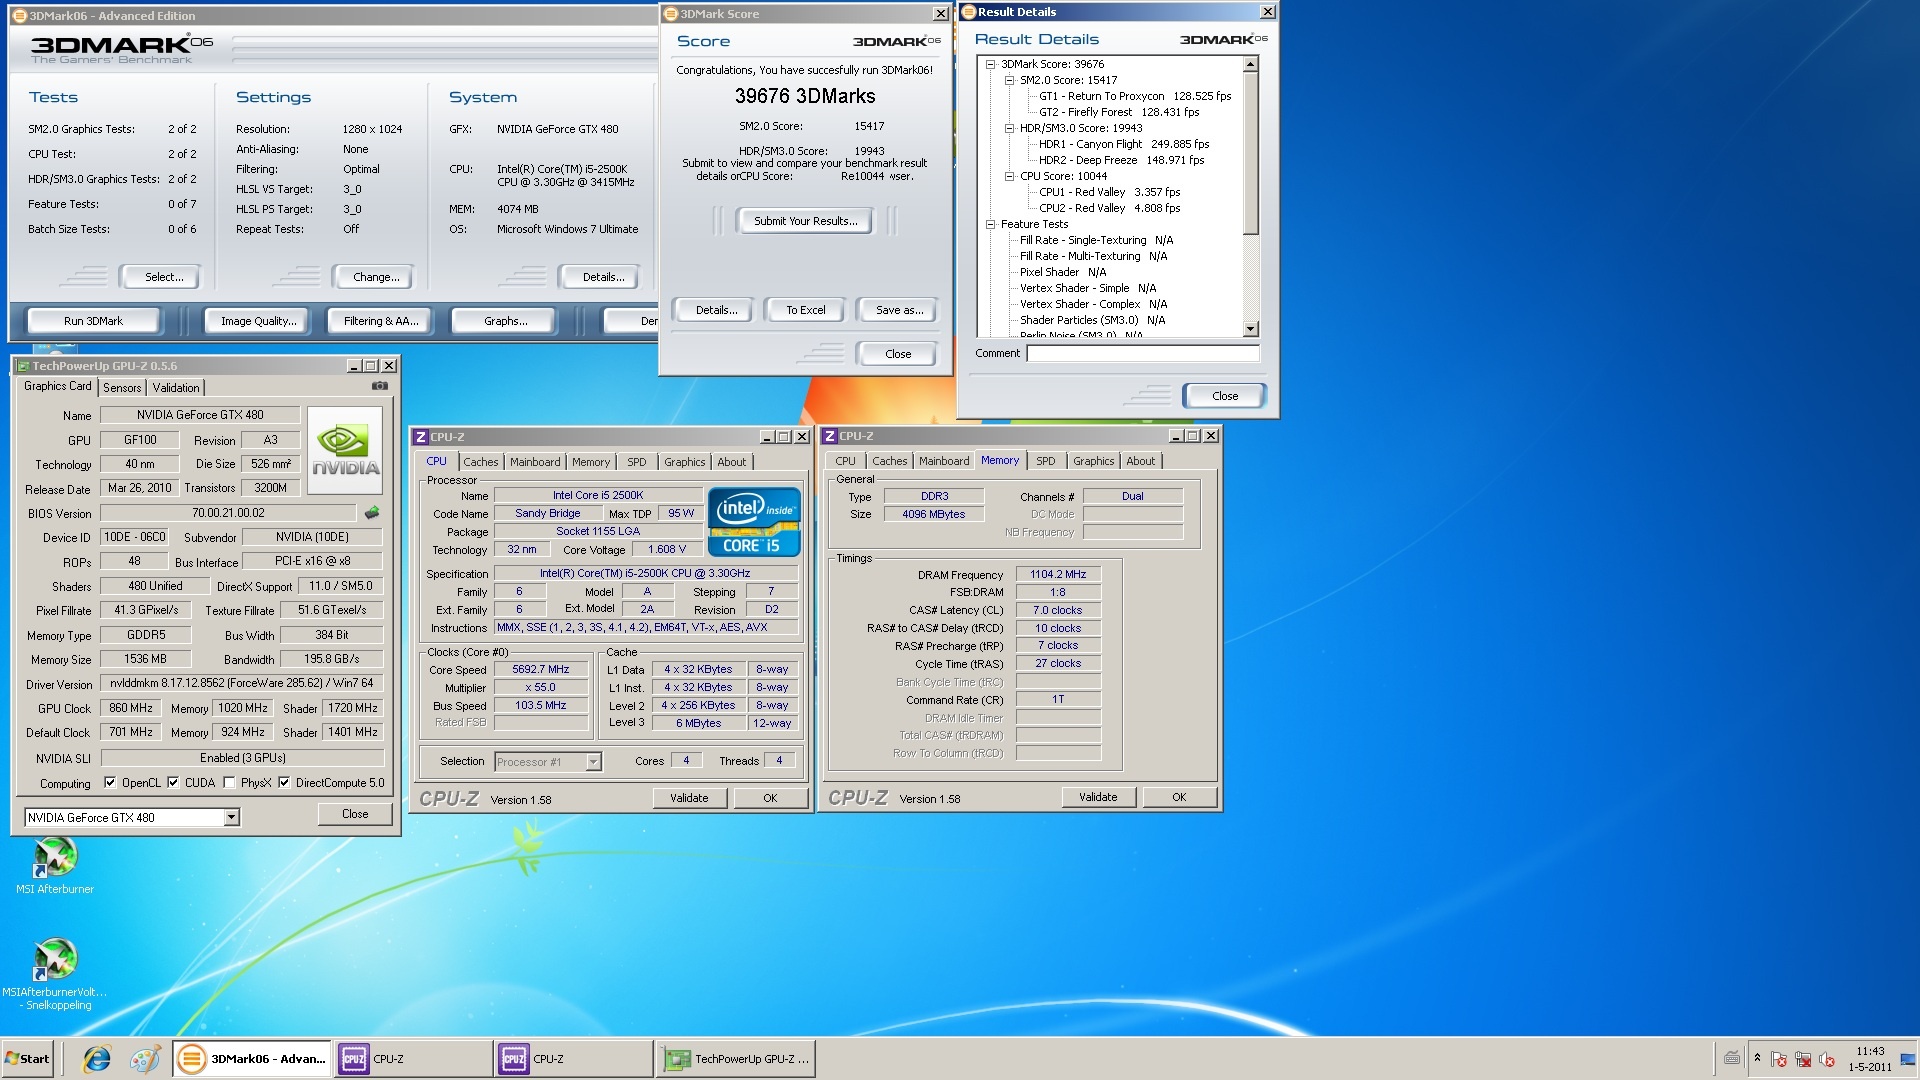This screenshot has height=1080, width=1920.
Task: Toggle the OpenCL checkbox
Action: (x=110, y=783)
